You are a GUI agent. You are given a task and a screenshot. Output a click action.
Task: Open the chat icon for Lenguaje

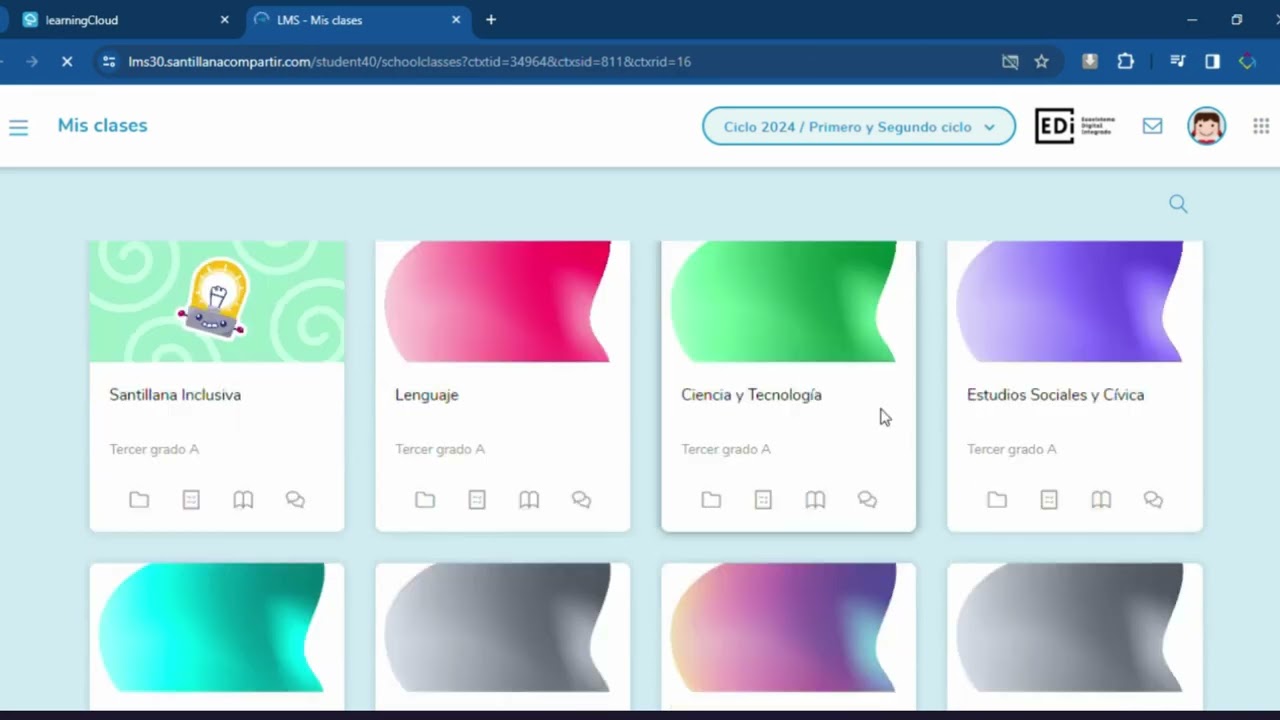581,499
